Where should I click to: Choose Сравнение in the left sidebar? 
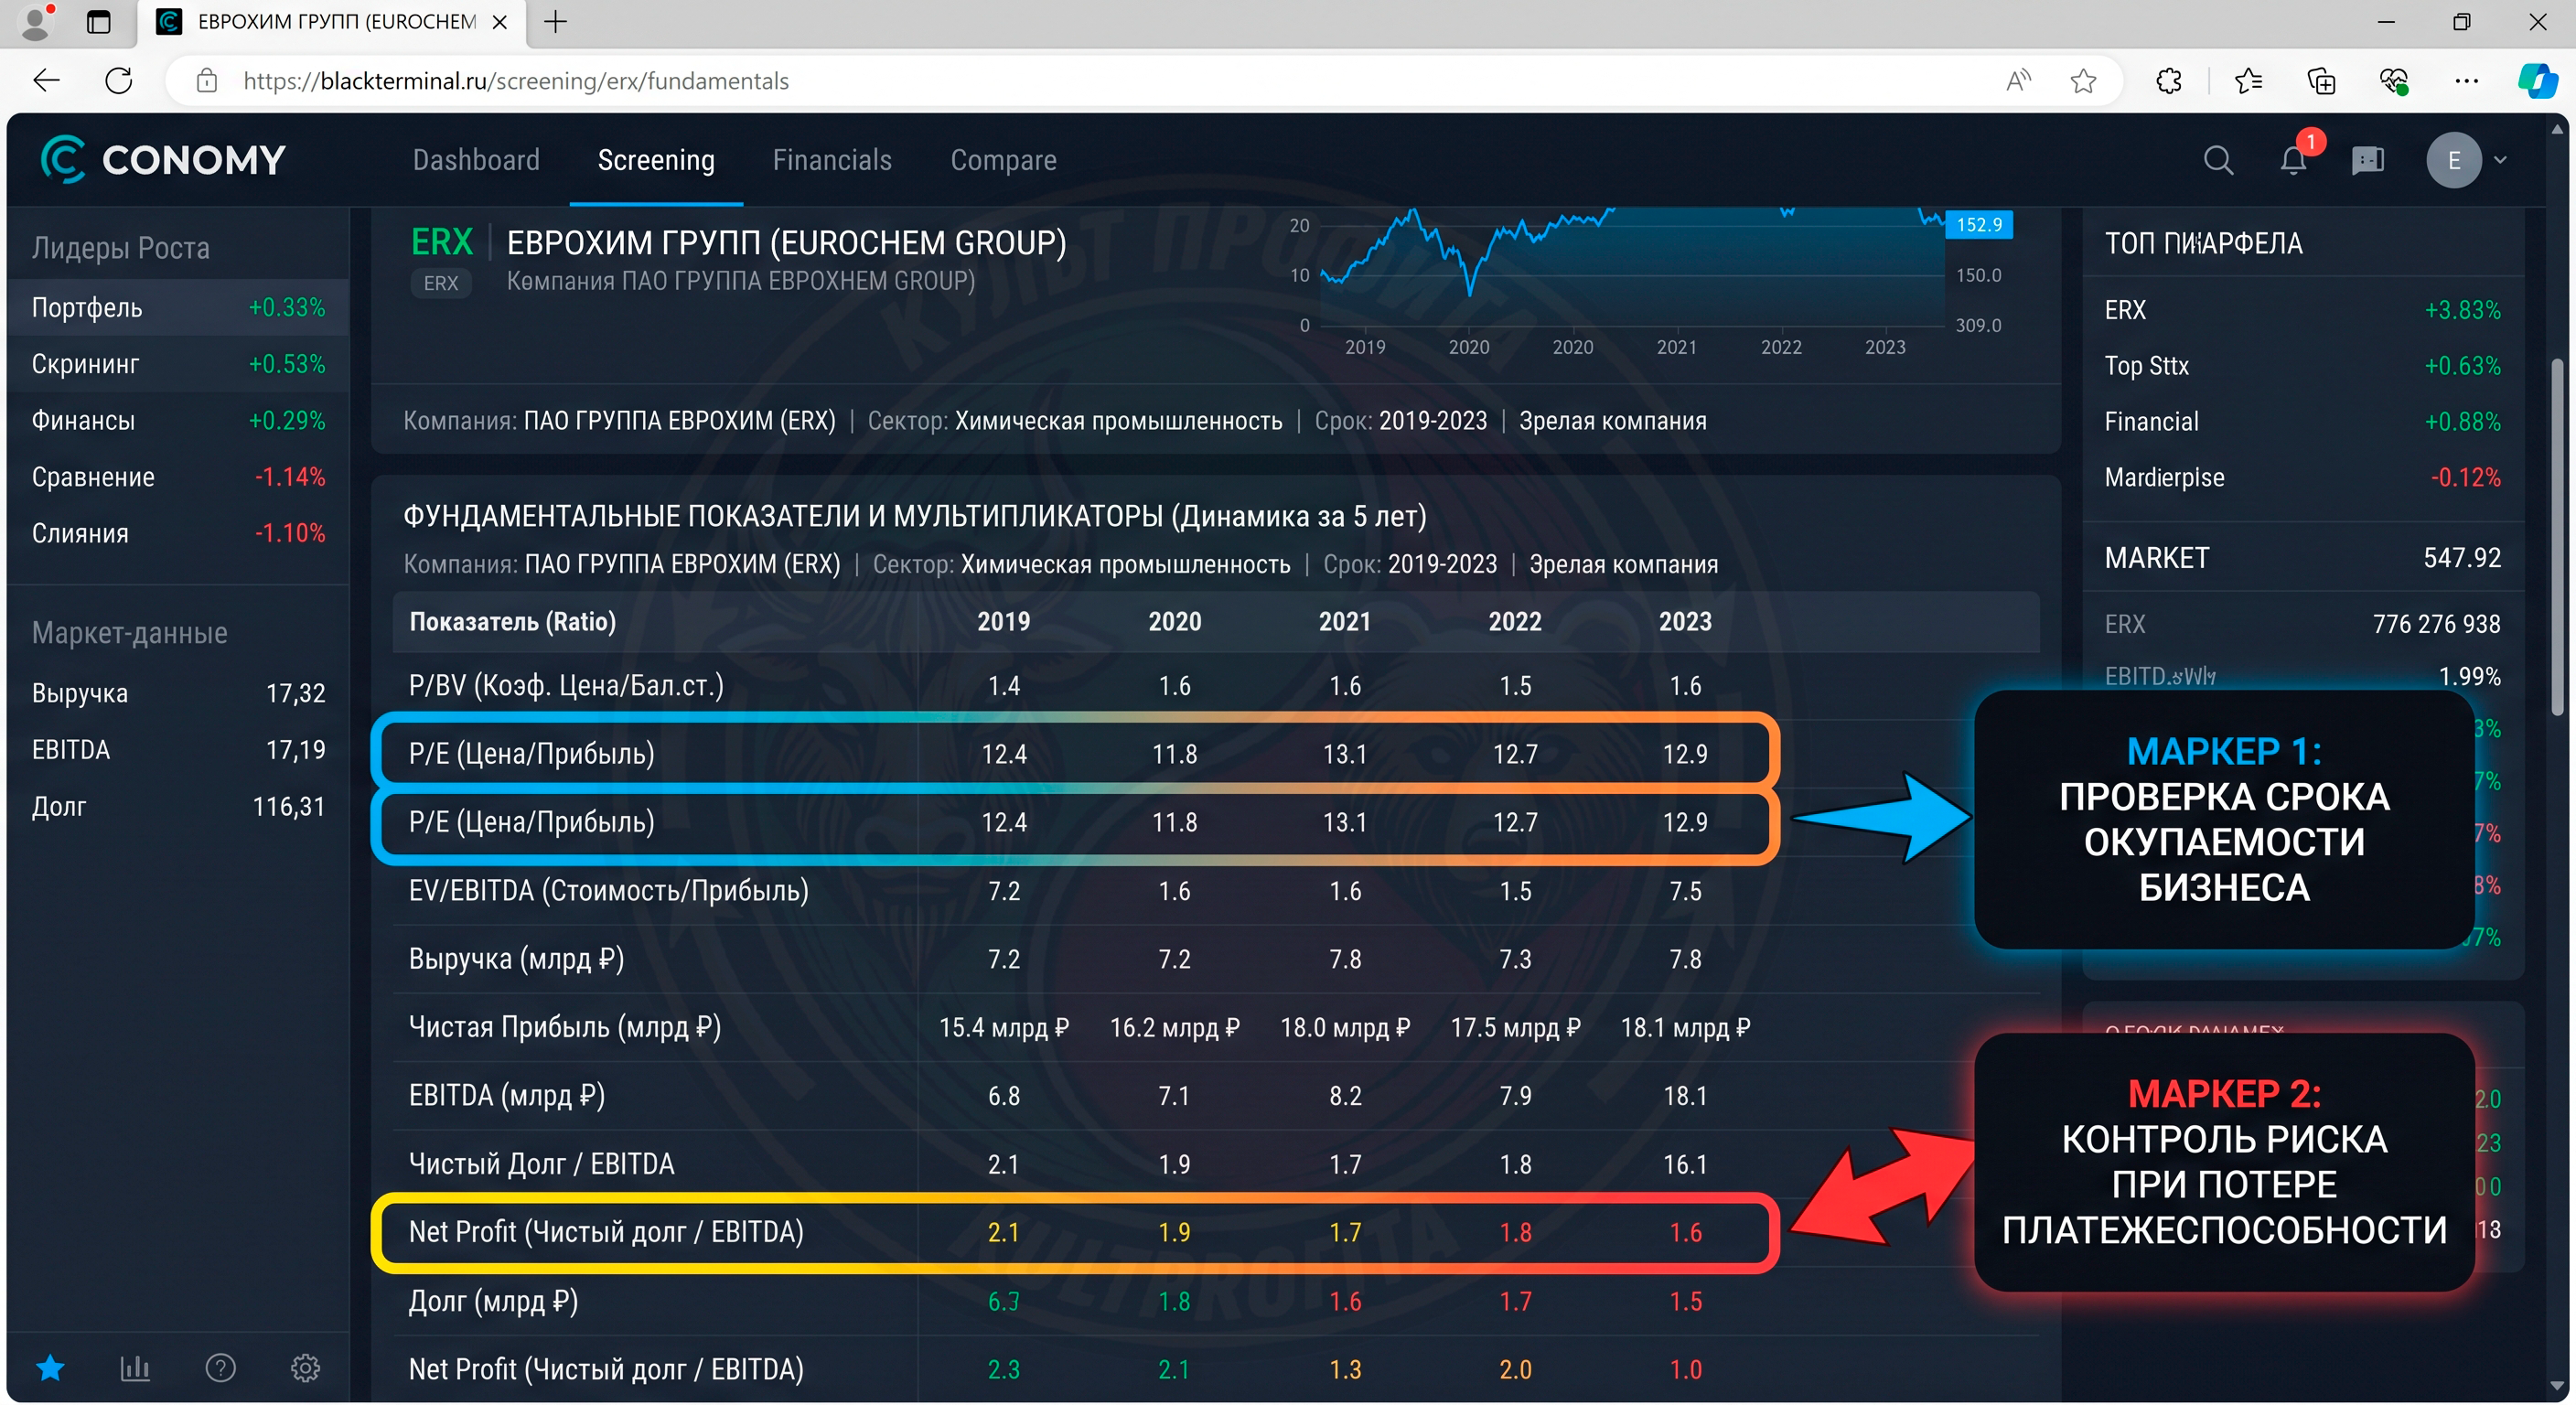[x=178, y=476]
